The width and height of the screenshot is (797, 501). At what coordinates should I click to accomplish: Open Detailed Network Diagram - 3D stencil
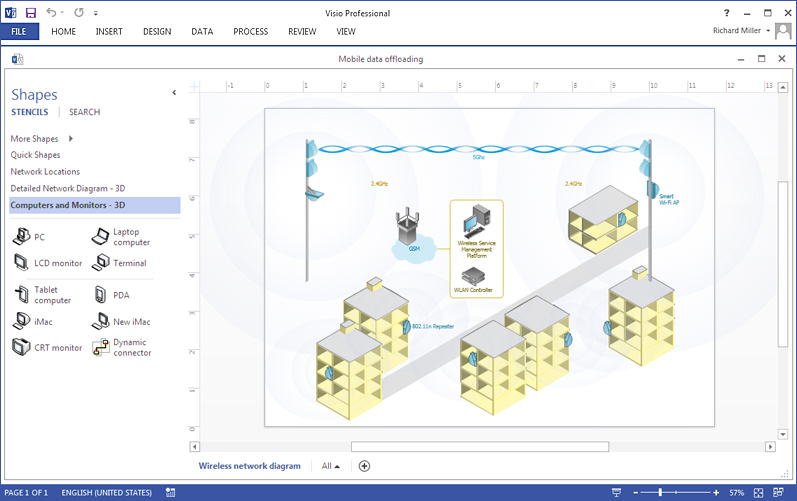pos(68,189)
